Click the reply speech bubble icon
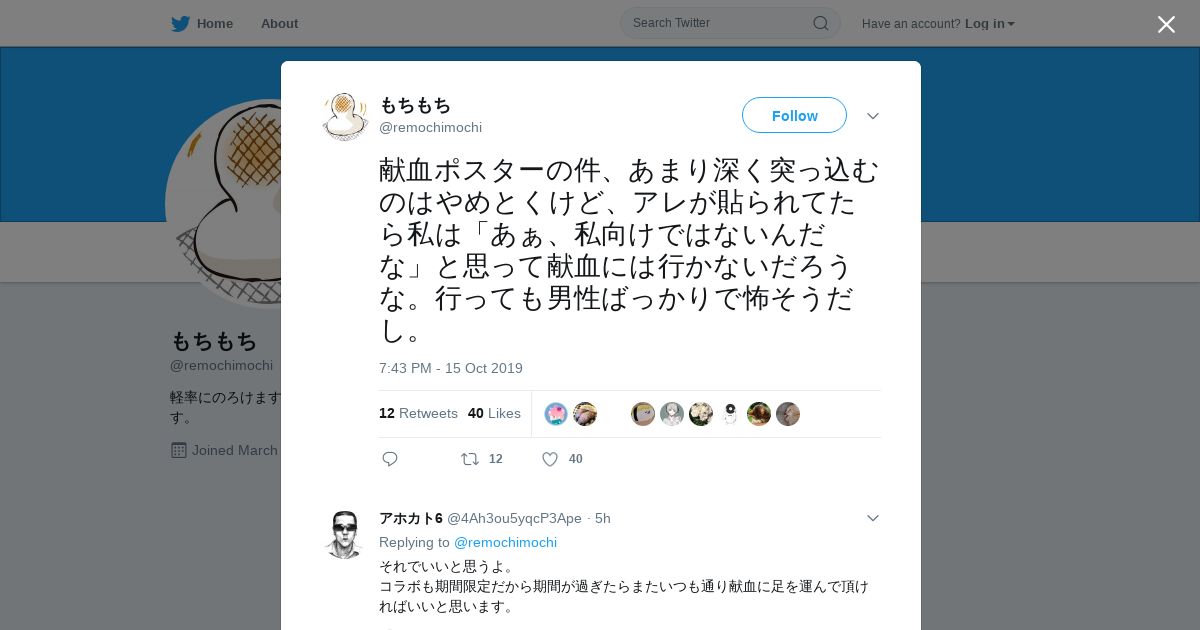Viewport: 1200px width, 630px height. pyautogui.click(x=390, y=459)
